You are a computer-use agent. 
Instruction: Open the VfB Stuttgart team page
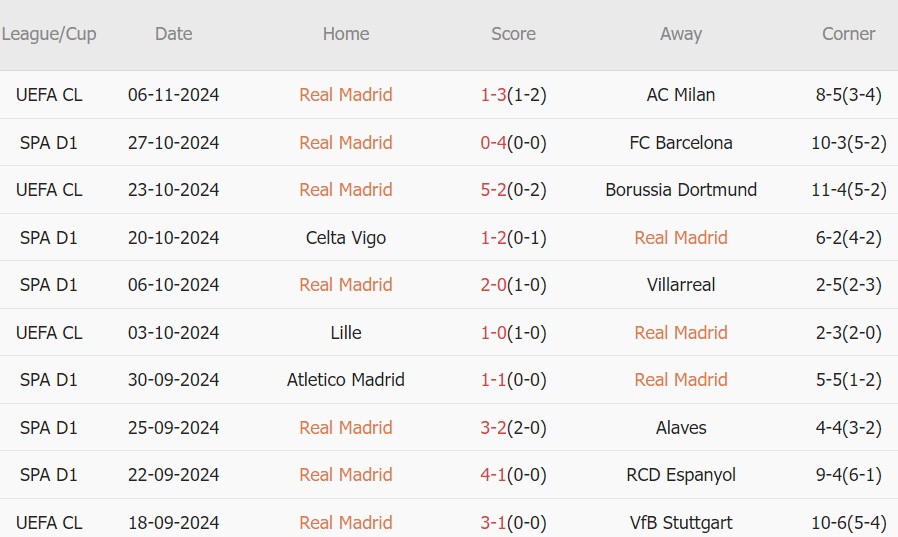tap(681, 523)
